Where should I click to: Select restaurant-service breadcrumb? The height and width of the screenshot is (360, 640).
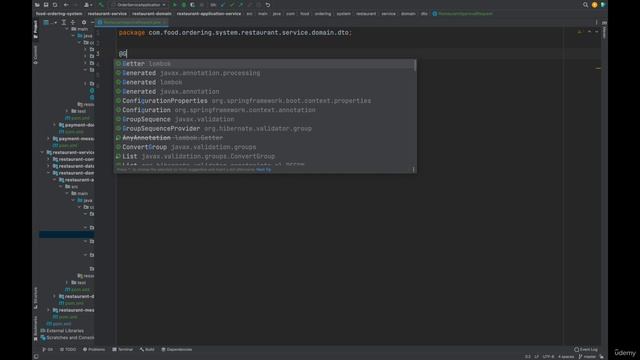(107, 14)
